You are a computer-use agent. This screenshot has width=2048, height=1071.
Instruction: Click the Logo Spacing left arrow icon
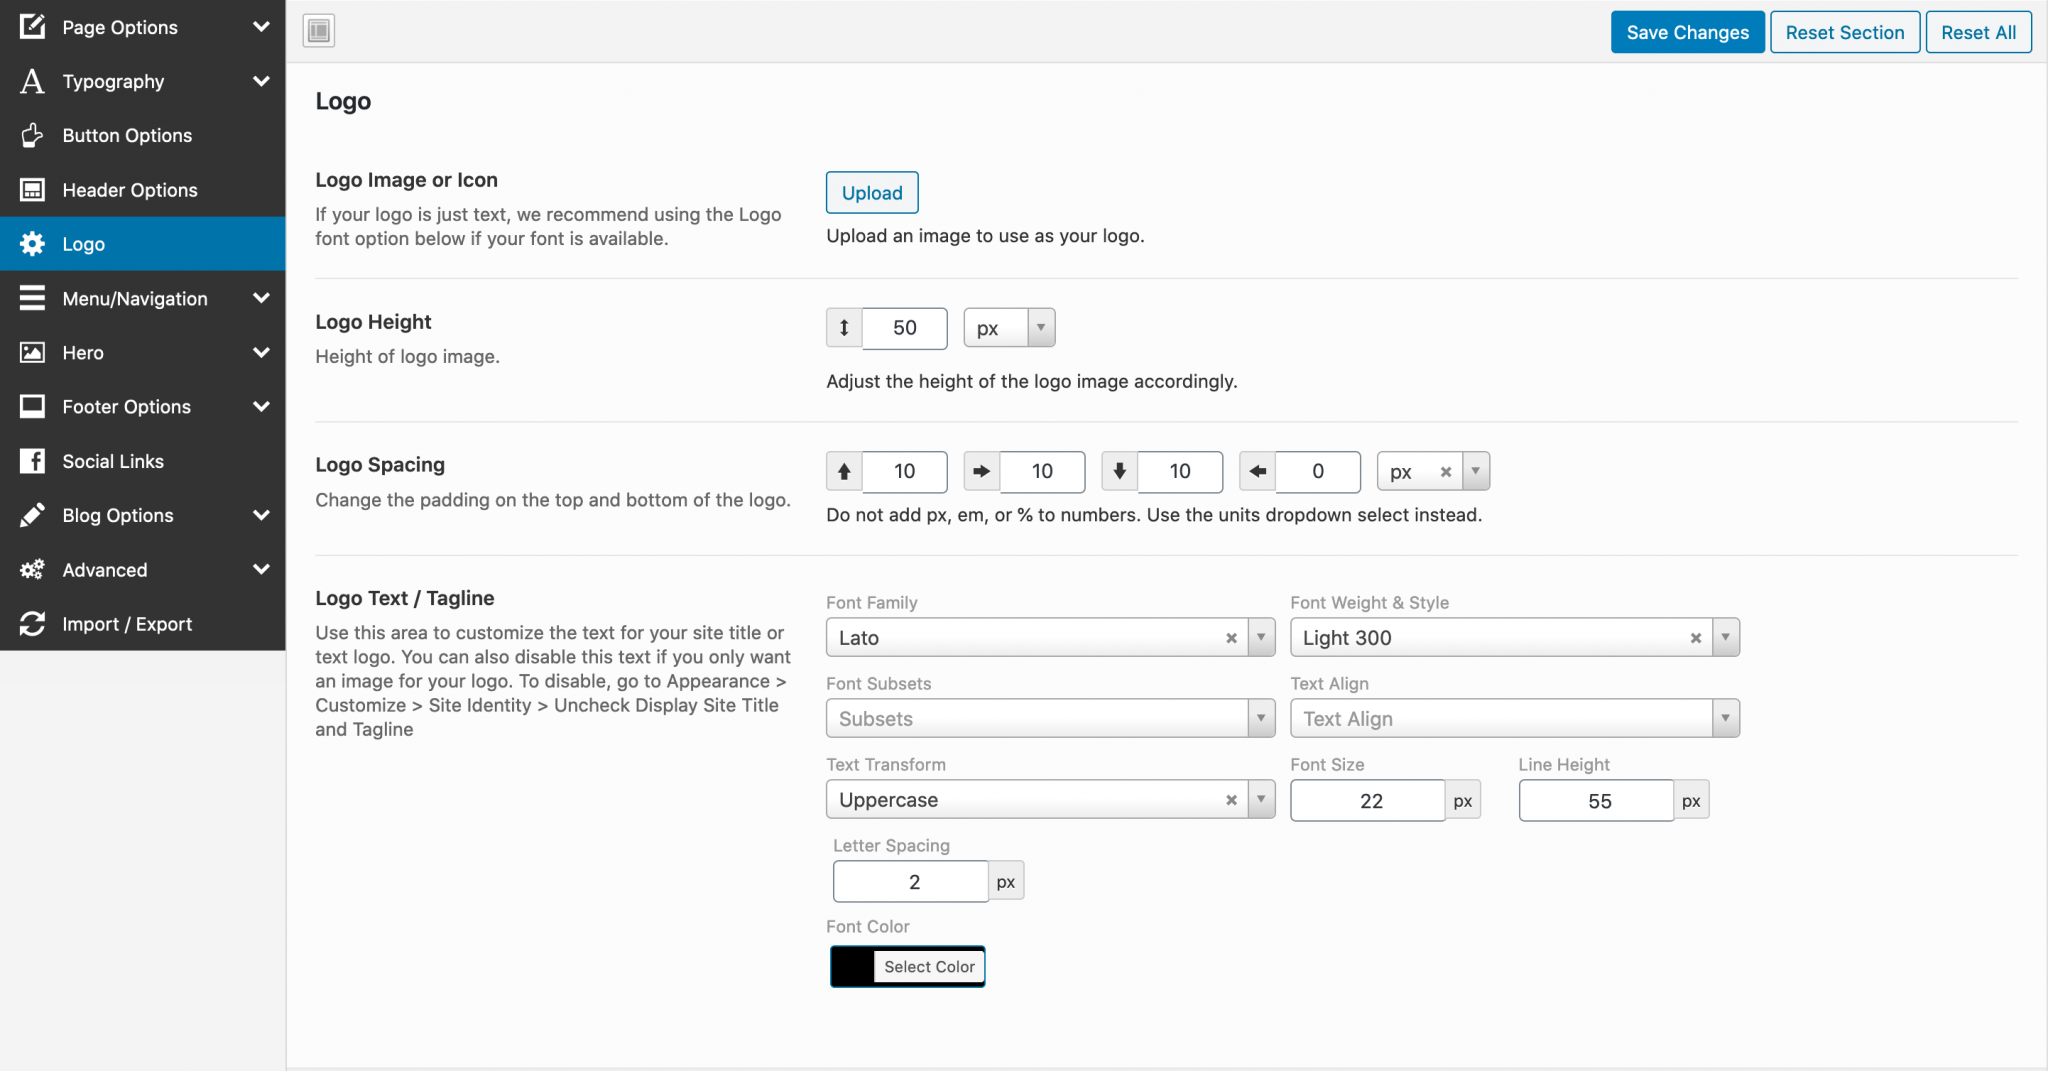[x=1257, y=471]
